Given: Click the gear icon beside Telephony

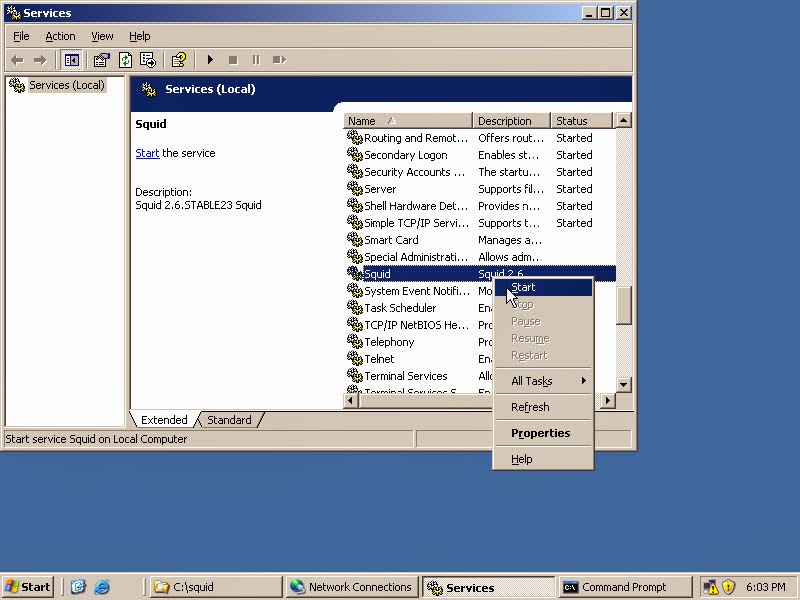Looking at the screenshot, I should 355,342.
